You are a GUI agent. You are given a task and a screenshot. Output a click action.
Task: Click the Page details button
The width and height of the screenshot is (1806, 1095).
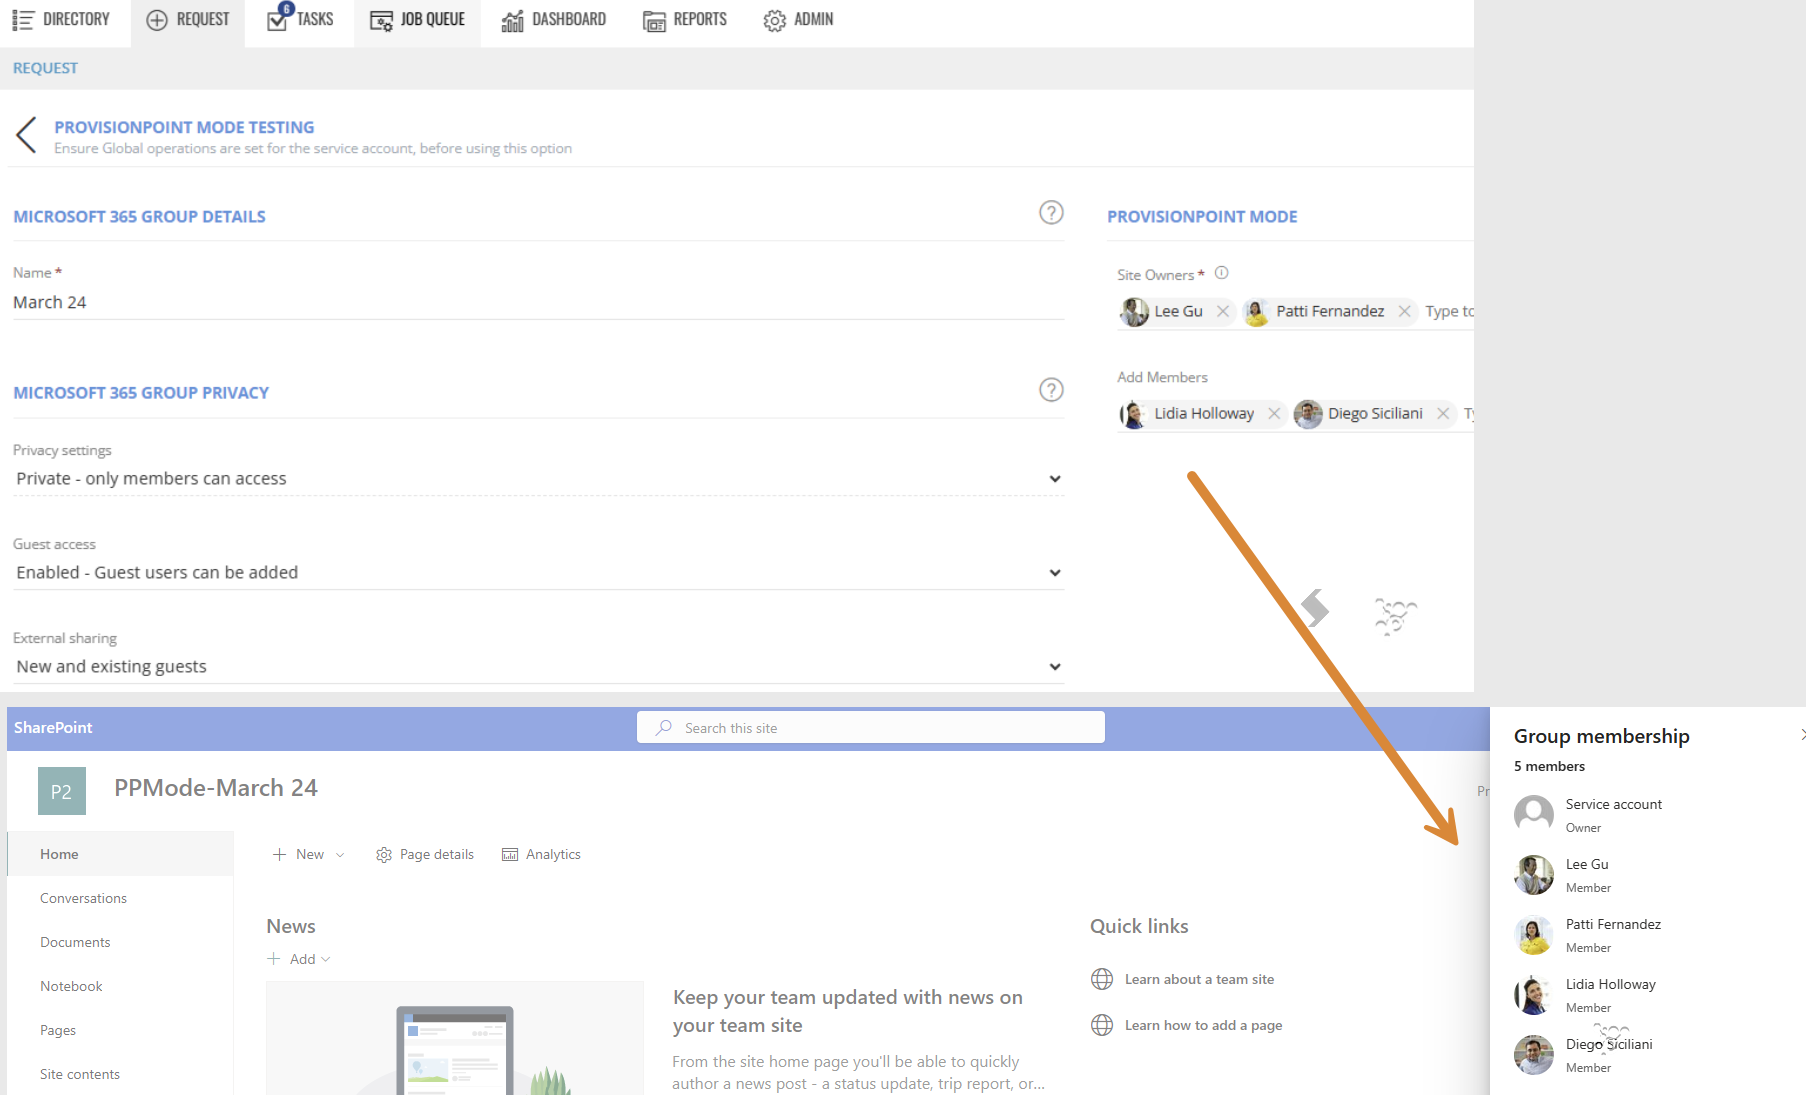[425, 854]
